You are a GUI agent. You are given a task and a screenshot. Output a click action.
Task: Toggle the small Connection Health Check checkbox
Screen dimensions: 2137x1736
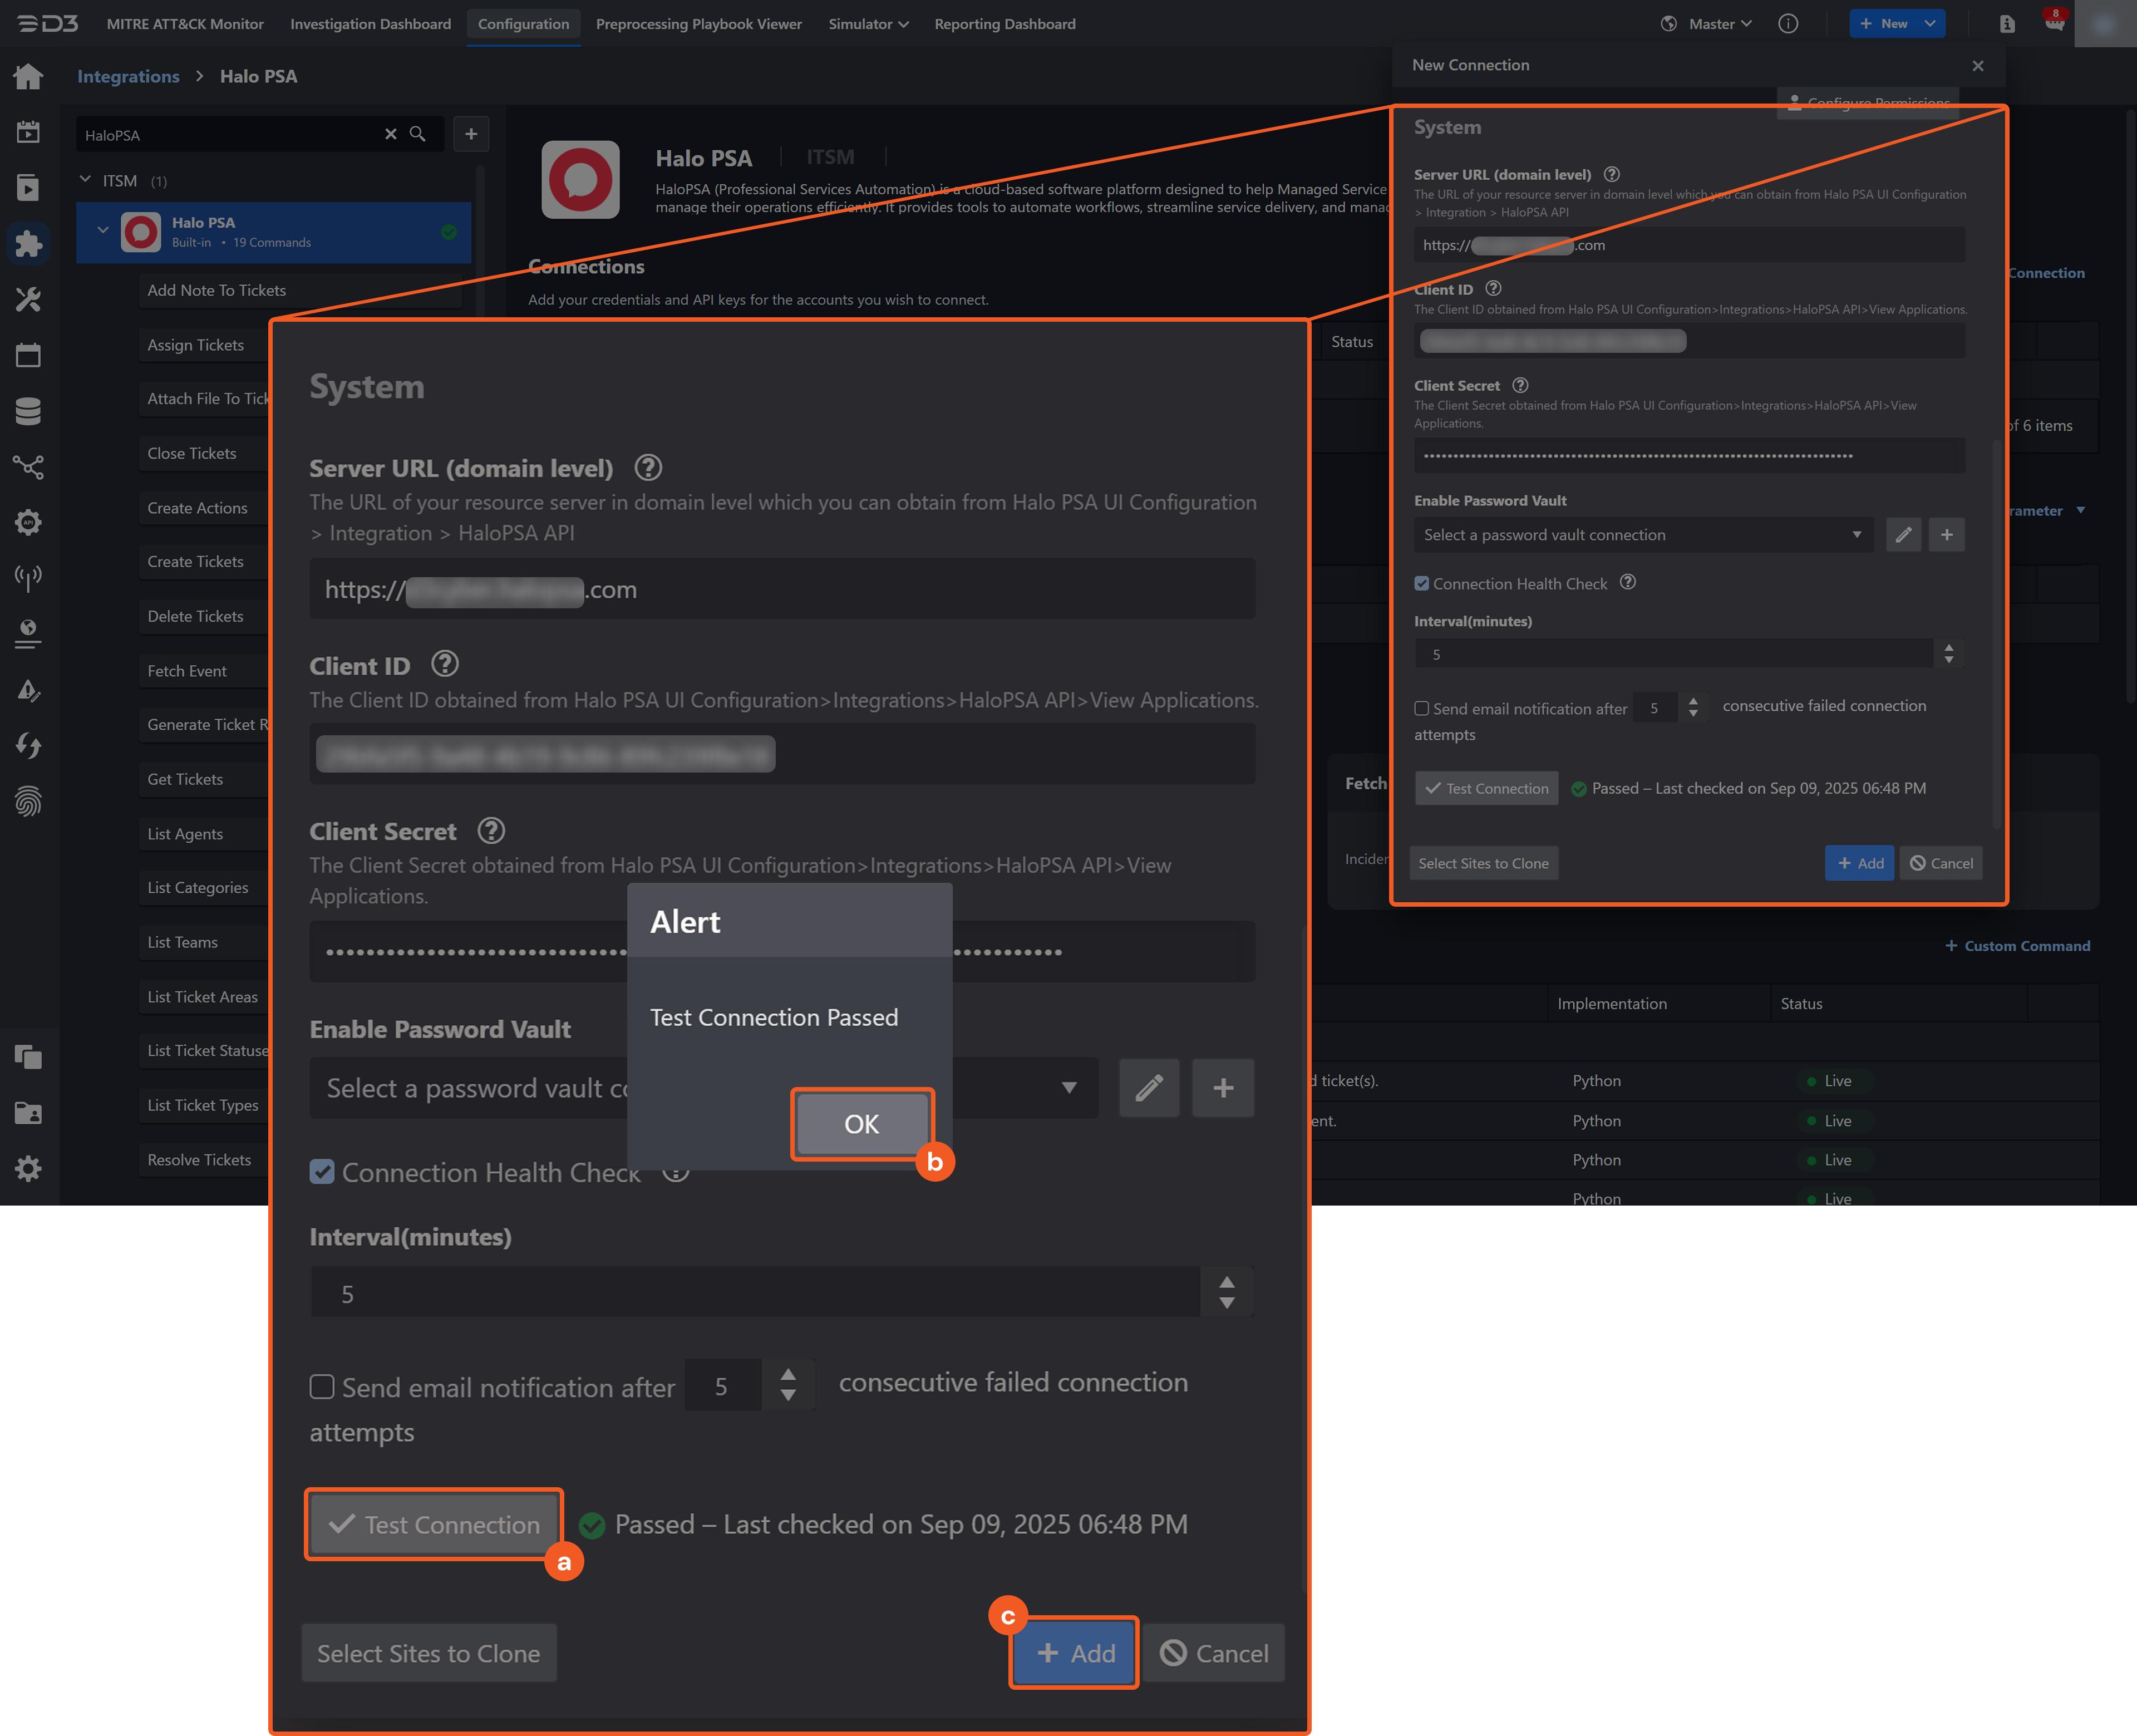coord(1421,584)
